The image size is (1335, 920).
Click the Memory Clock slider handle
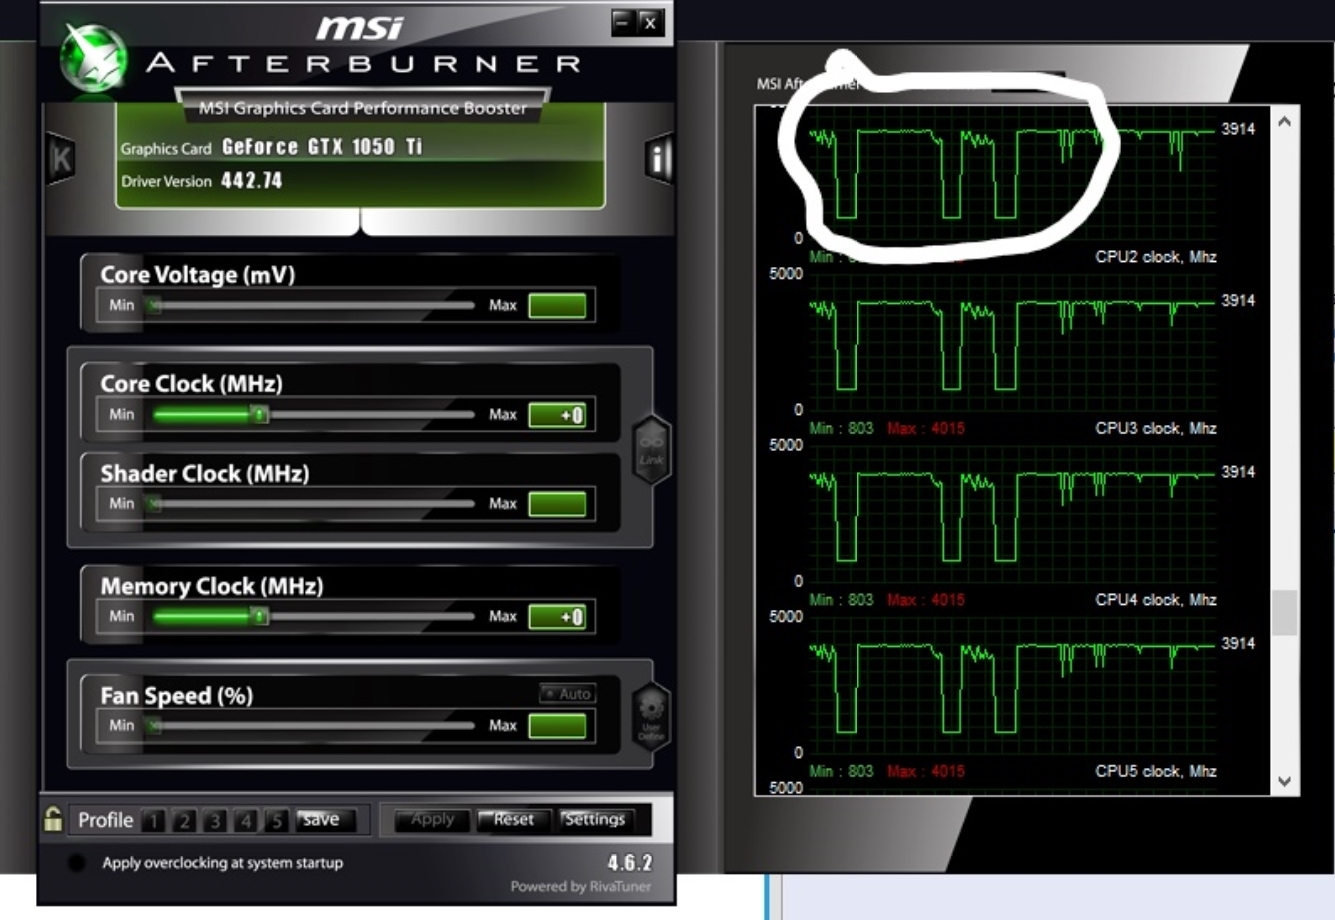(259, 616)
